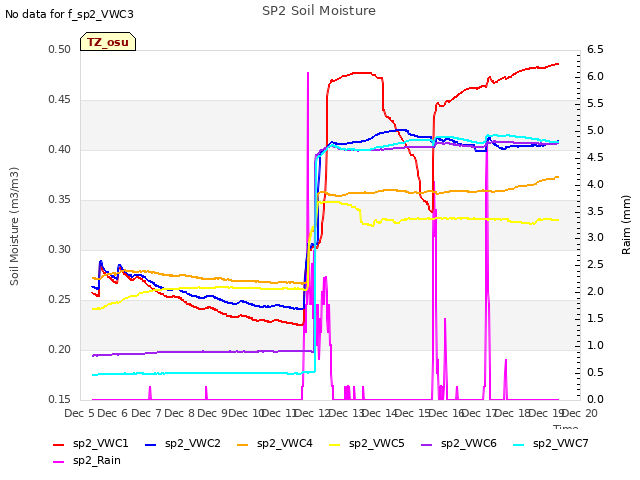640x480 pixels.
Task: Click the Raim (mm) right axis label
Action: pyautogui.click(x=626, y=225)
